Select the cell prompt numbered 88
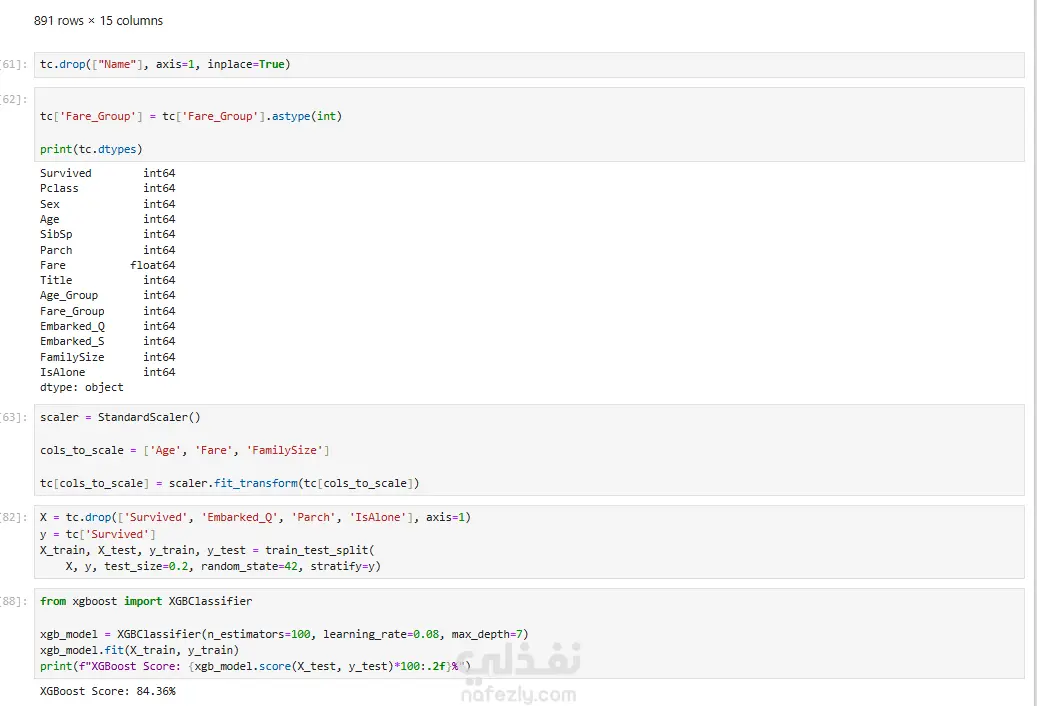Image resolution: width=1037 pixels, height=706 pixels. click(x=14, y=602)
